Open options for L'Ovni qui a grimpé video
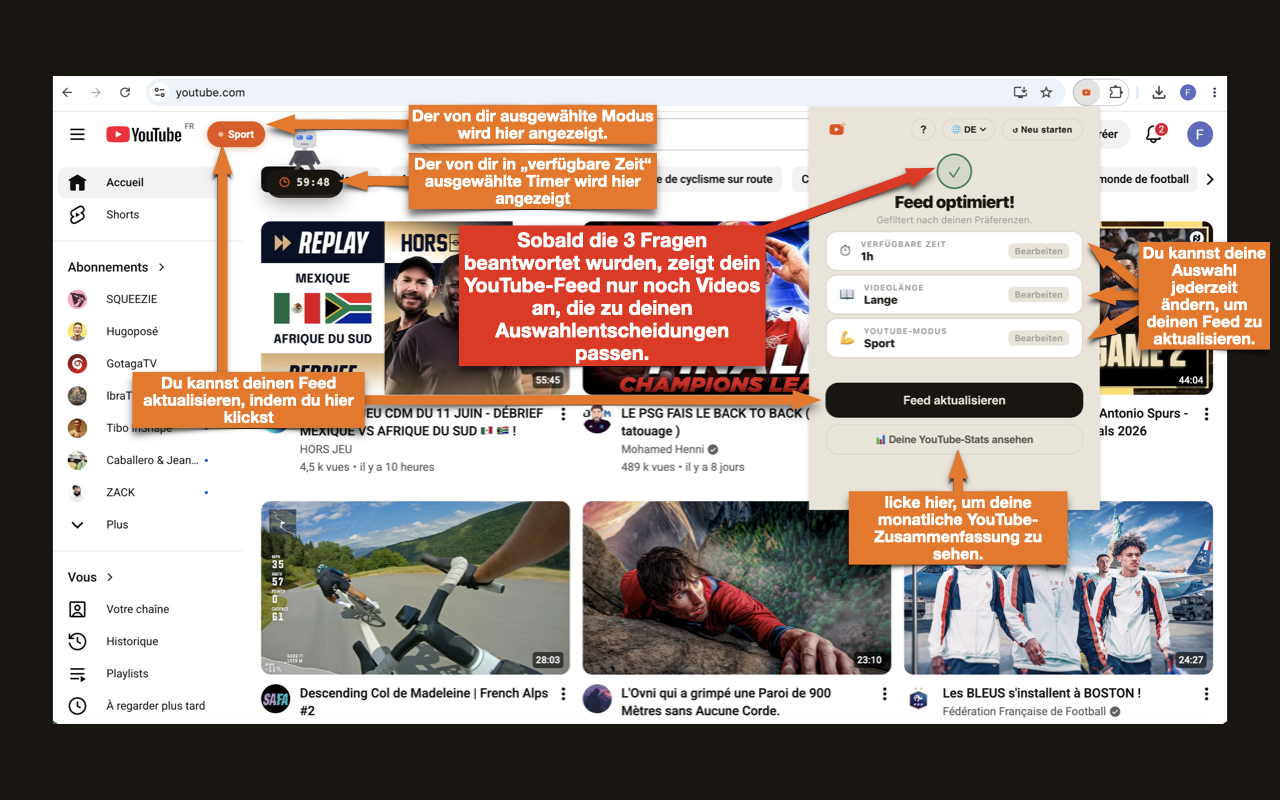 click(885, 694)
